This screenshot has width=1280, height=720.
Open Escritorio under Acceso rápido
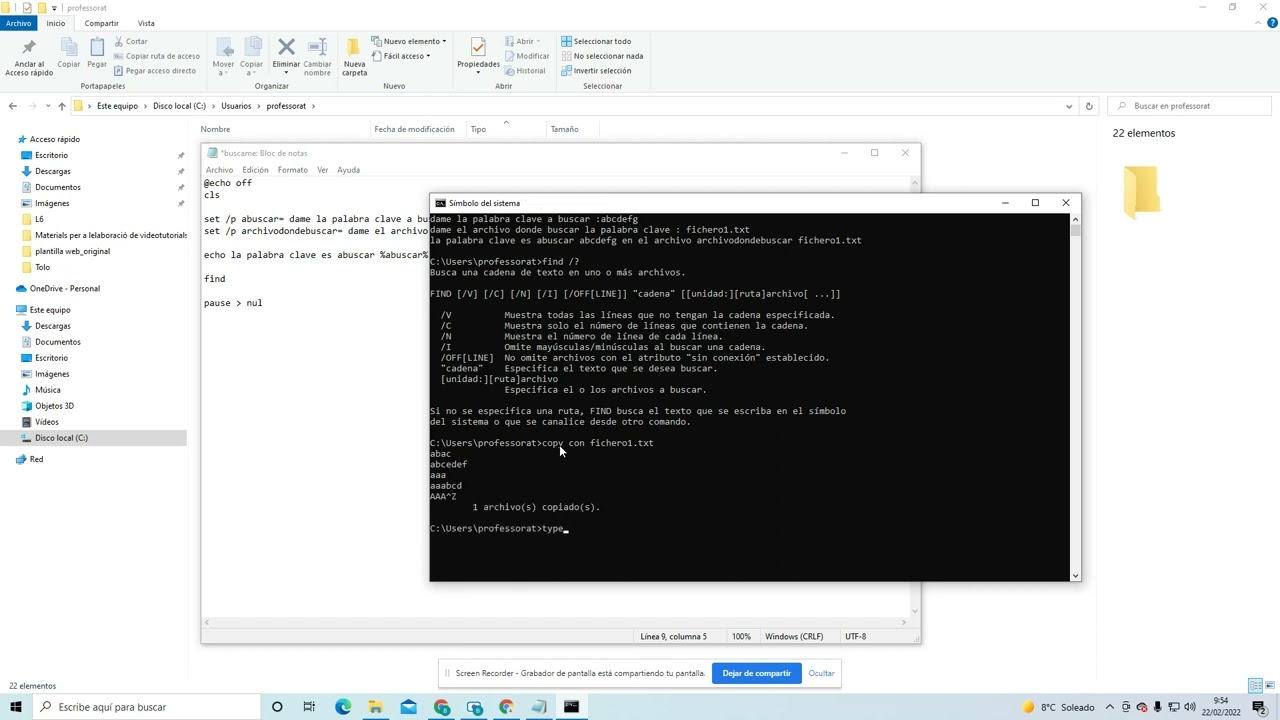pyautogui.click(x=51, y=155)
